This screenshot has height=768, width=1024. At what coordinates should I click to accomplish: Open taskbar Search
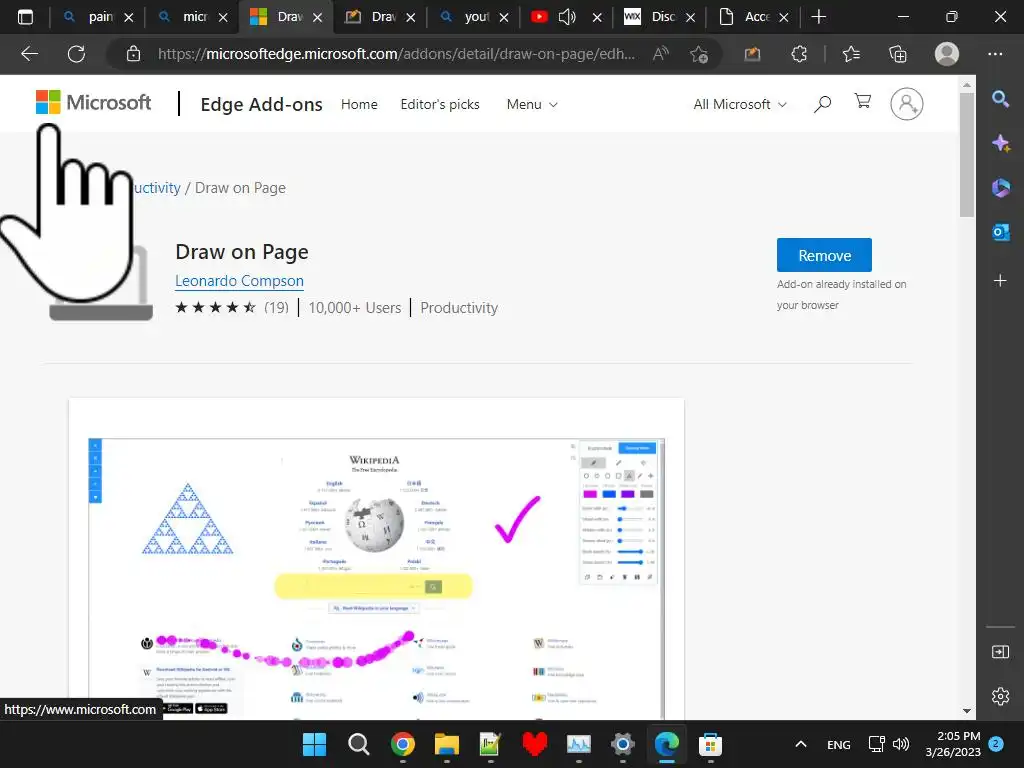pos(358,744)
